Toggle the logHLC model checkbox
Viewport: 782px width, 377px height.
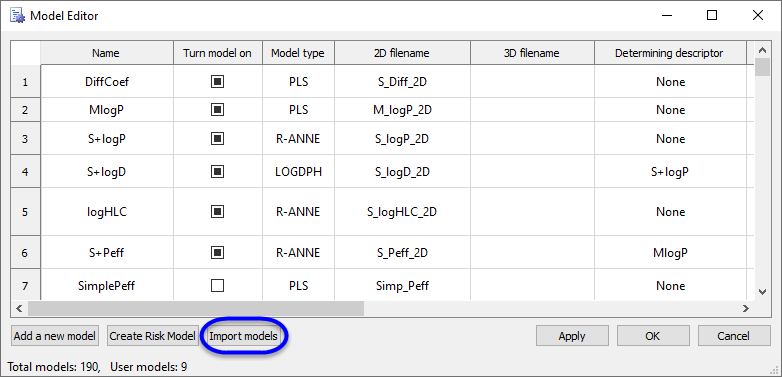pos(217,212)
